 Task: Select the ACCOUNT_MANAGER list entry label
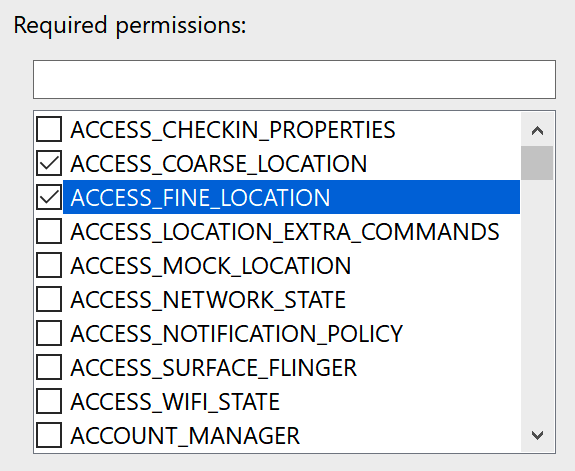coord(185,435)
